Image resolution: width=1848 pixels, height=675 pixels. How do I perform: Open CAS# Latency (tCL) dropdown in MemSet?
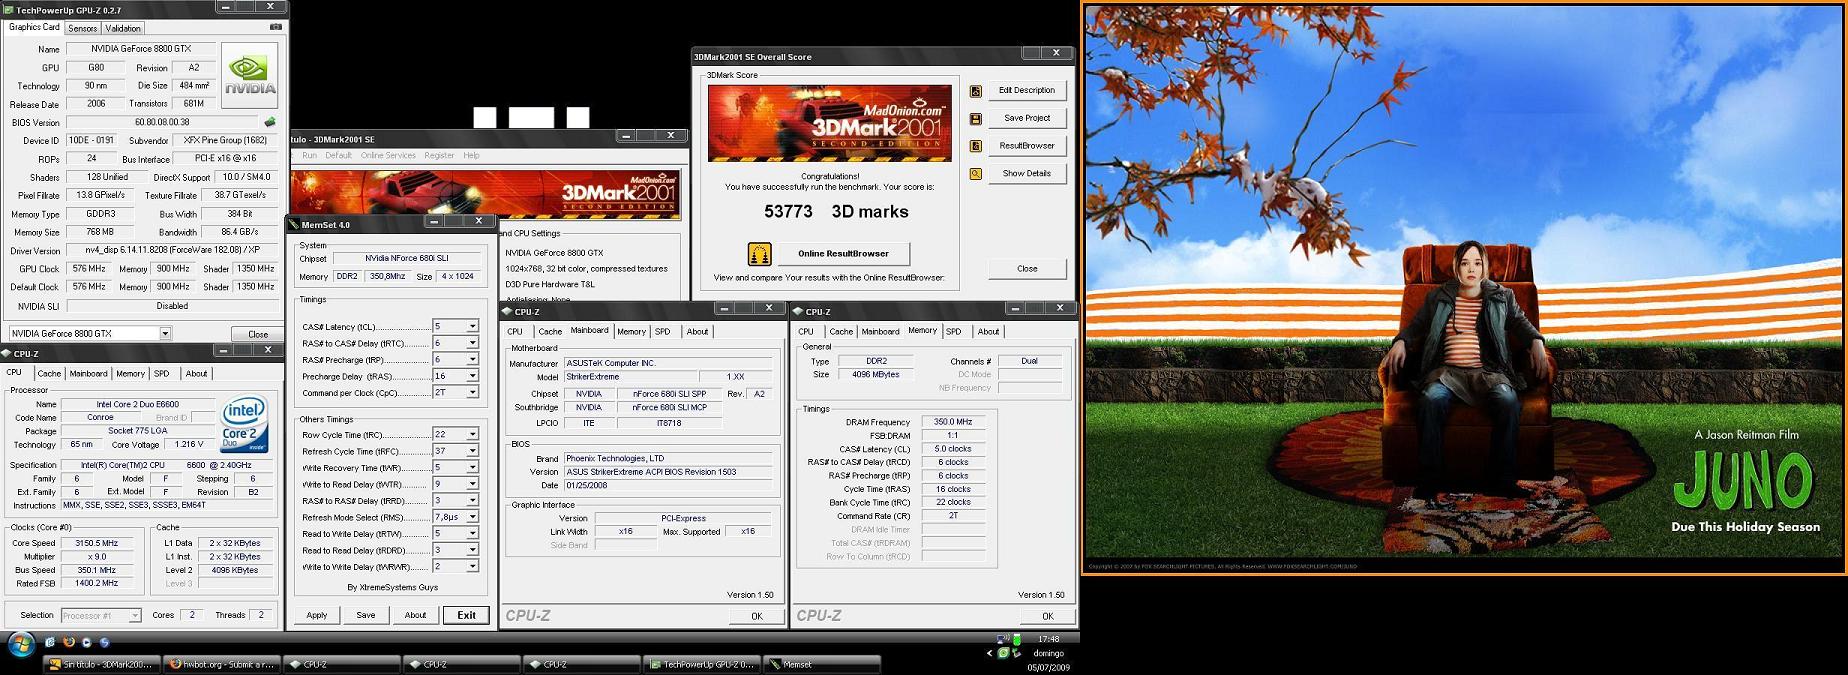tap(472, 327)
